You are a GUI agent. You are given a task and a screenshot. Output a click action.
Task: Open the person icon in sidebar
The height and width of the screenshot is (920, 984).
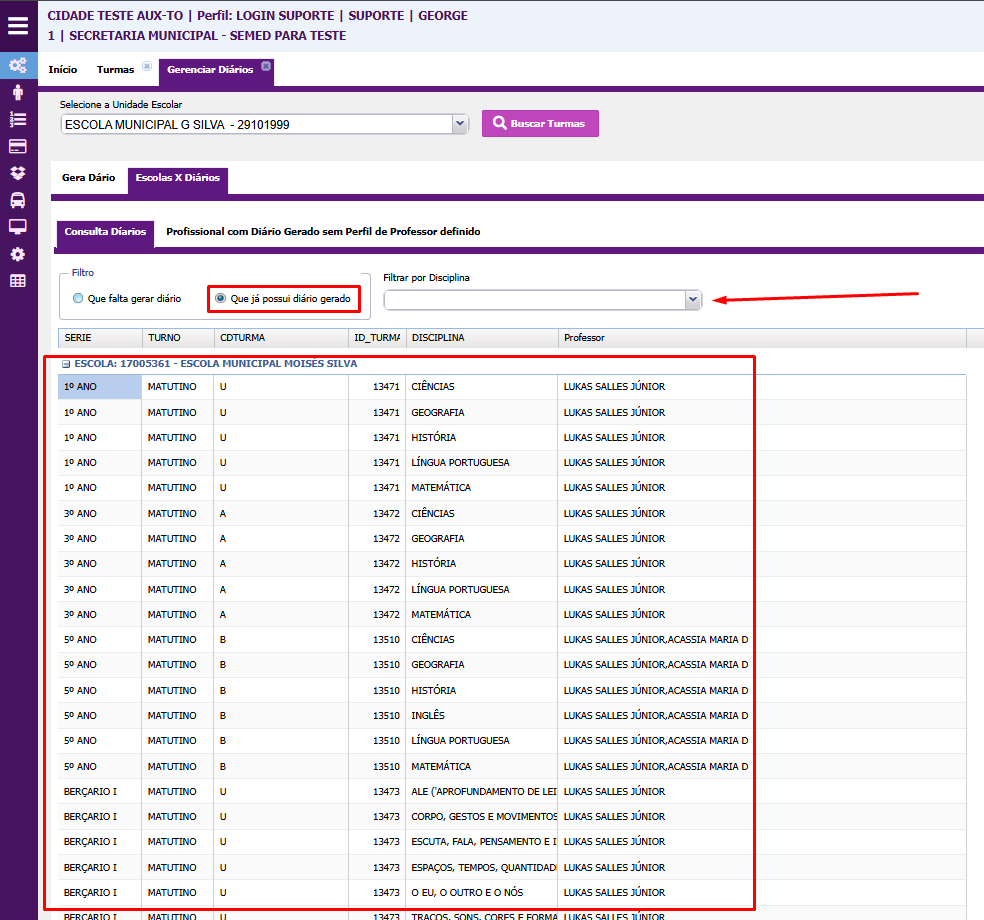point(18,93)
